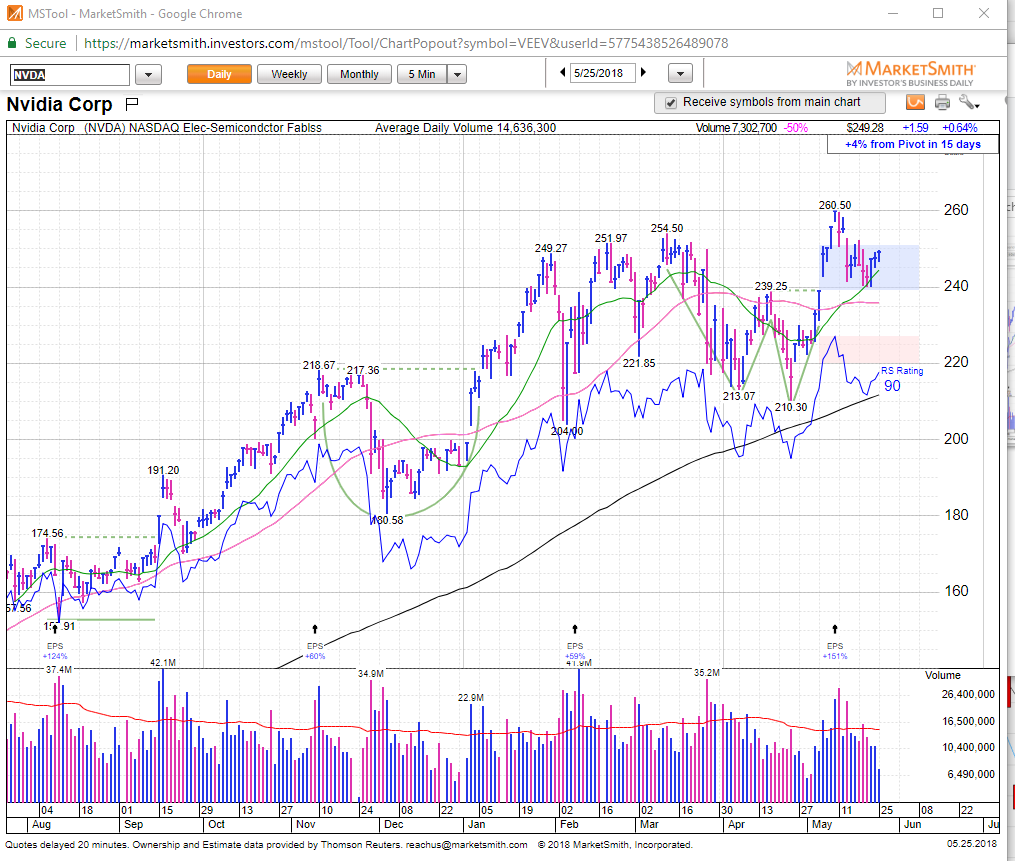1015x861 pixels.
Task: Click the Secure padlock icon in the address bar
Action: pyautogui.click(x=12, y=43)
